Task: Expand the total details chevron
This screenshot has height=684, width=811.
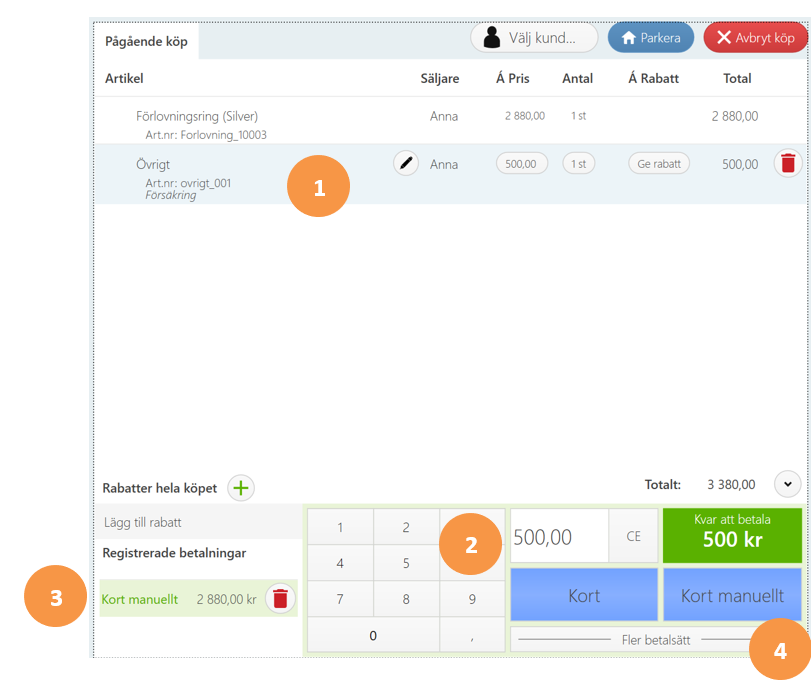Action: [x=788, y=484]
